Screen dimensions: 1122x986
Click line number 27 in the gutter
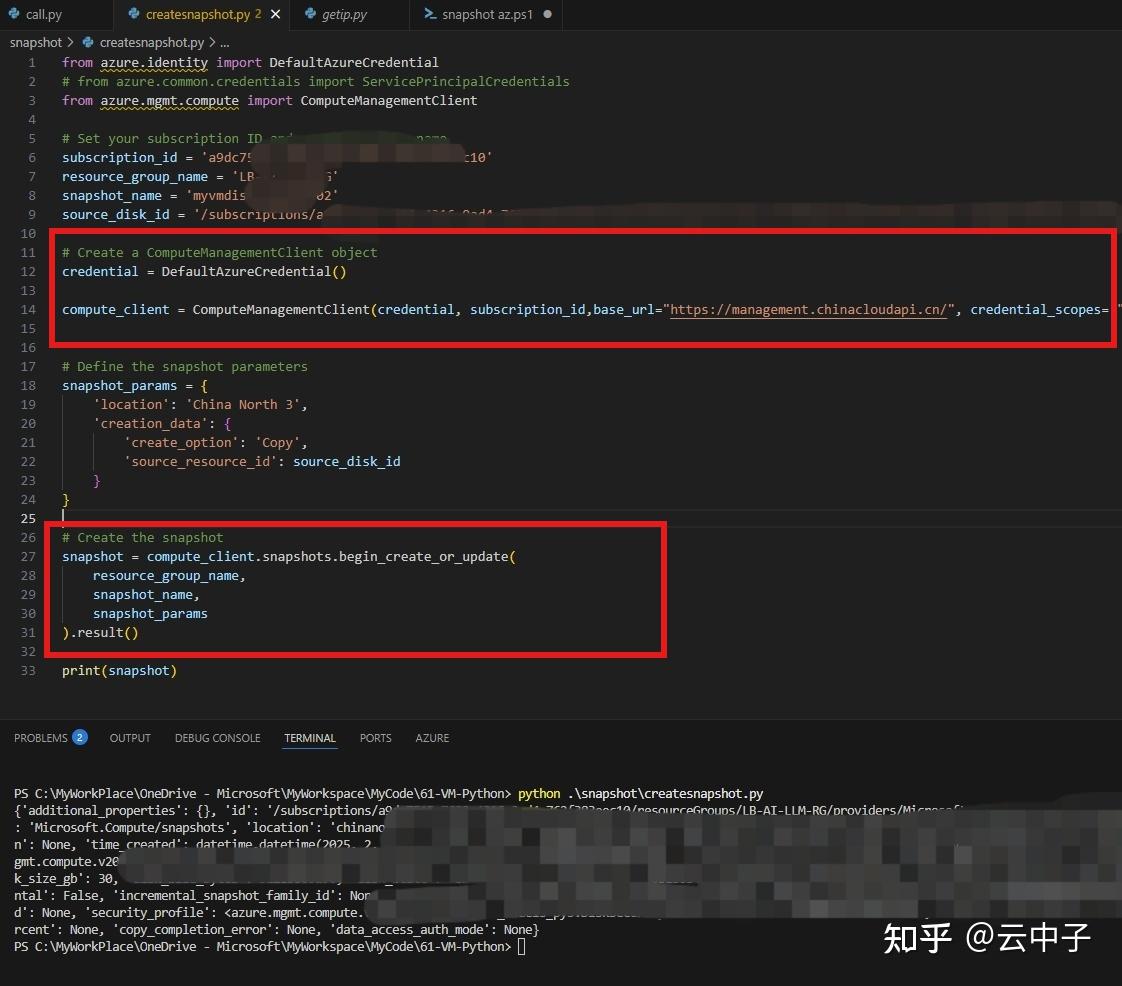(x=28, y=557)
